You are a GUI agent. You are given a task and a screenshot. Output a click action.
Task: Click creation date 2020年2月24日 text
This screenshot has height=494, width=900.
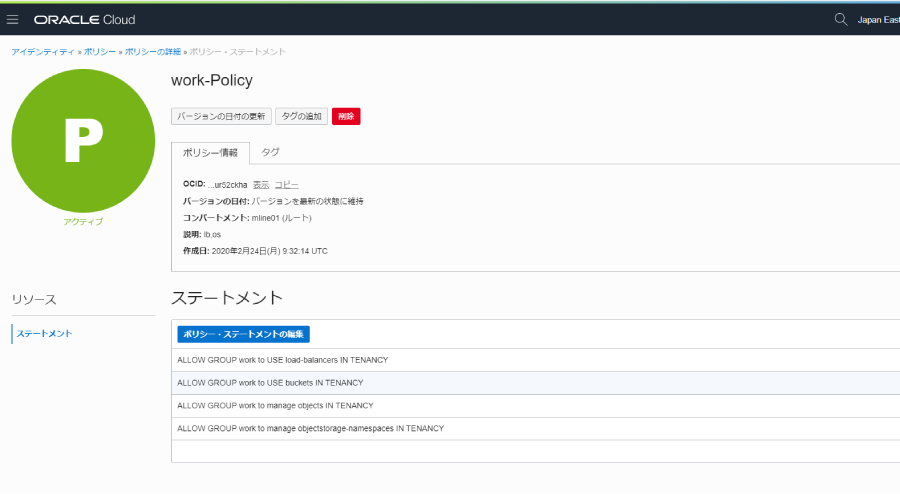point(270,251)
